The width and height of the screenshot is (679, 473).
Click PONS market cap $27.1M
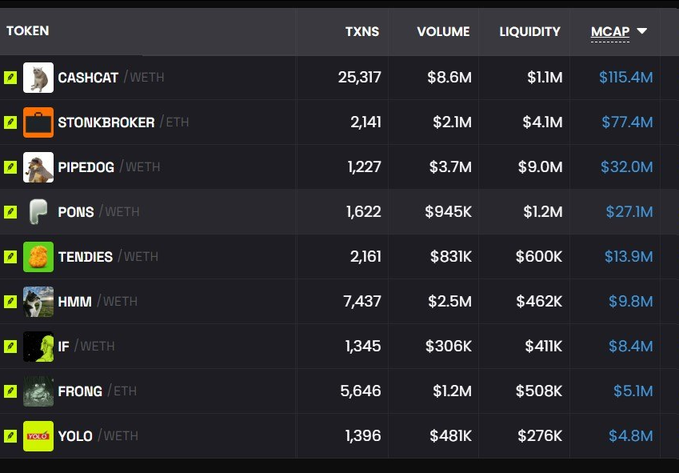(x=629, y=212)
